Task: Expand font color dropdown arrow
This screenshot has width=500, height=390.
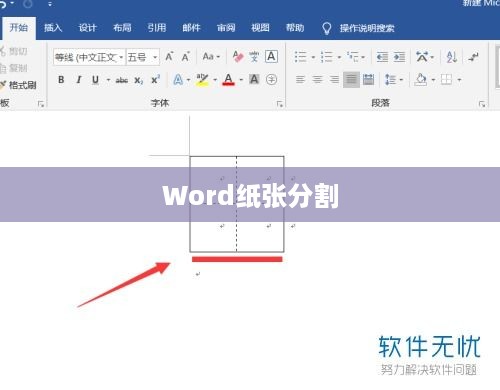Action: point(241,80)
